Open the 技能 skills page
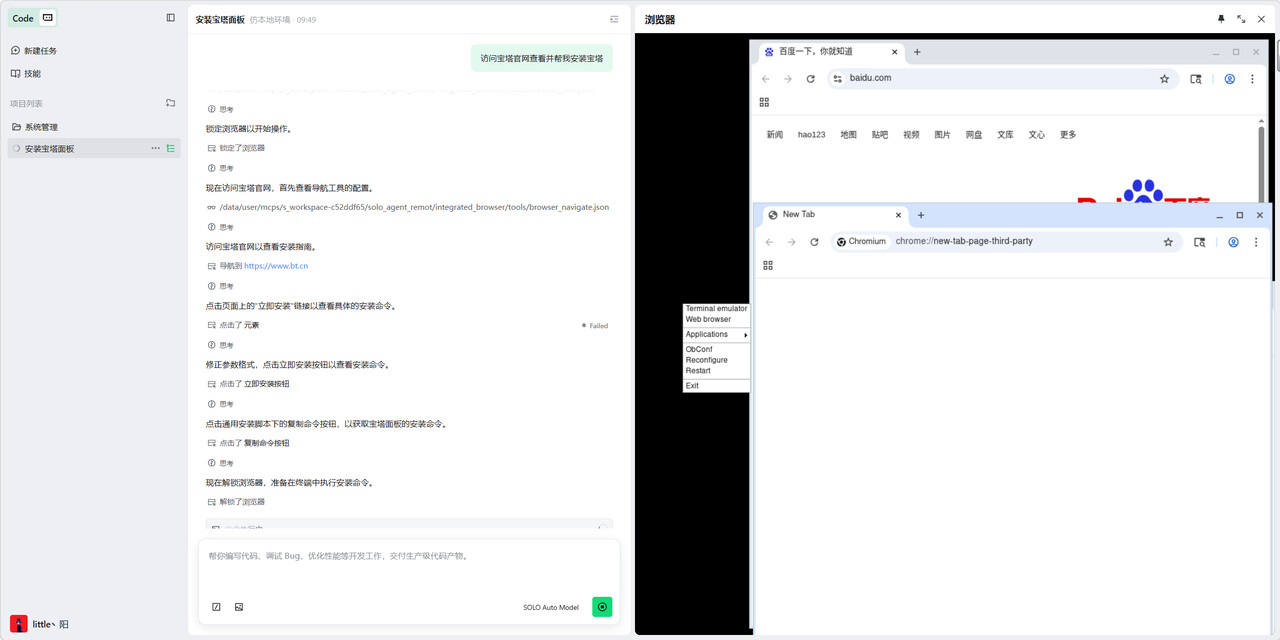The height and width of the screenshot is (640, 1280). click(x=26, y=73)
